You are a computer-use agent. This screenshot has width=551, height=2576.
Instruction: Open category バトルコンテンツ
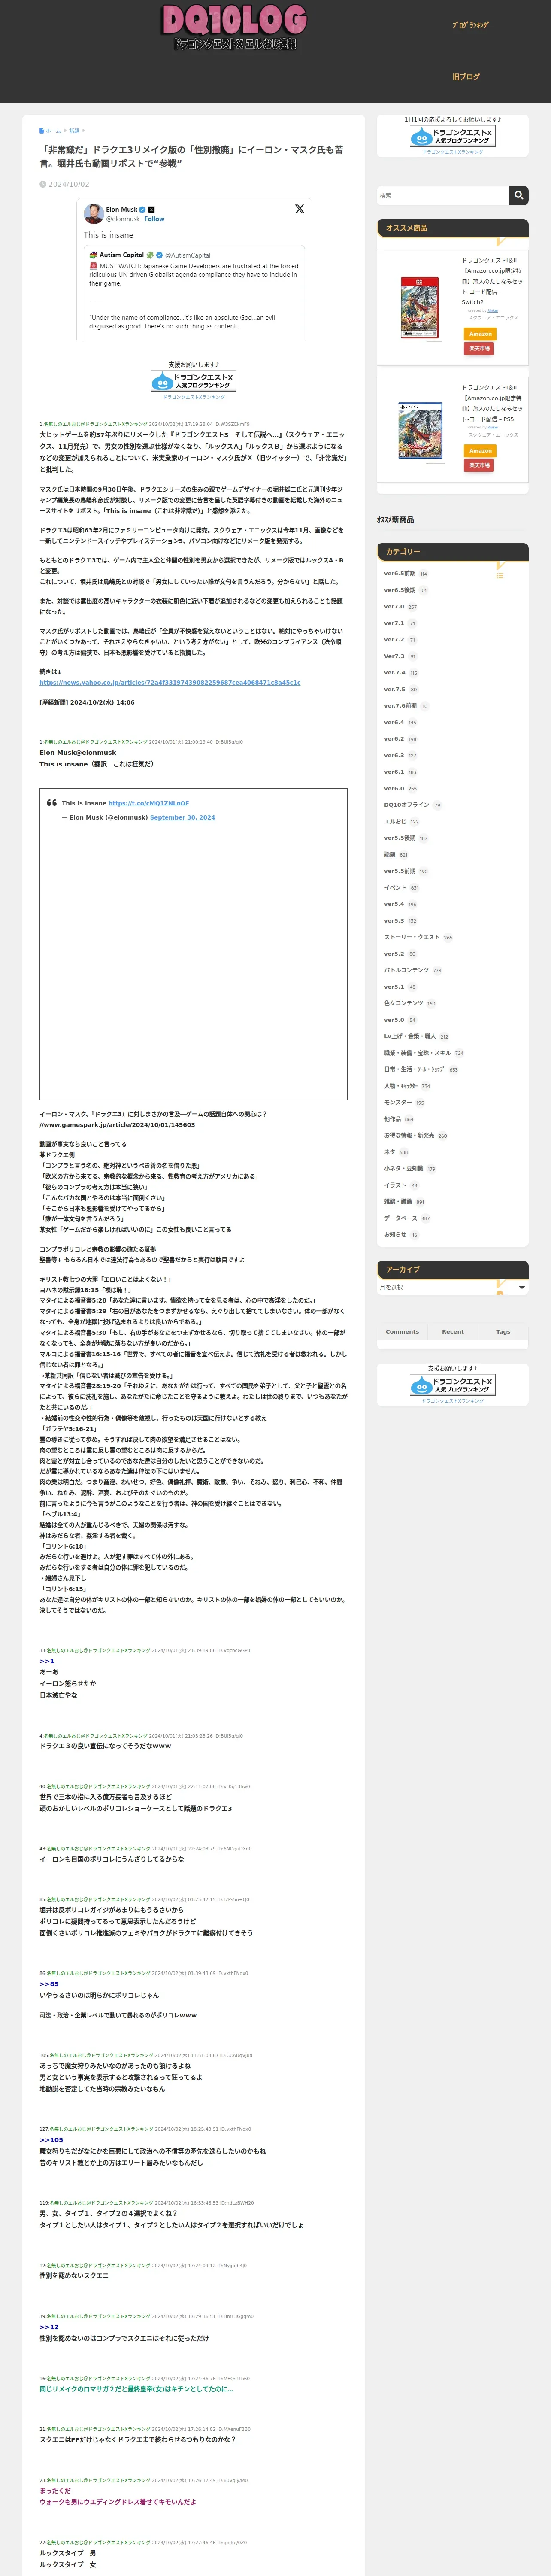point(406,970)
